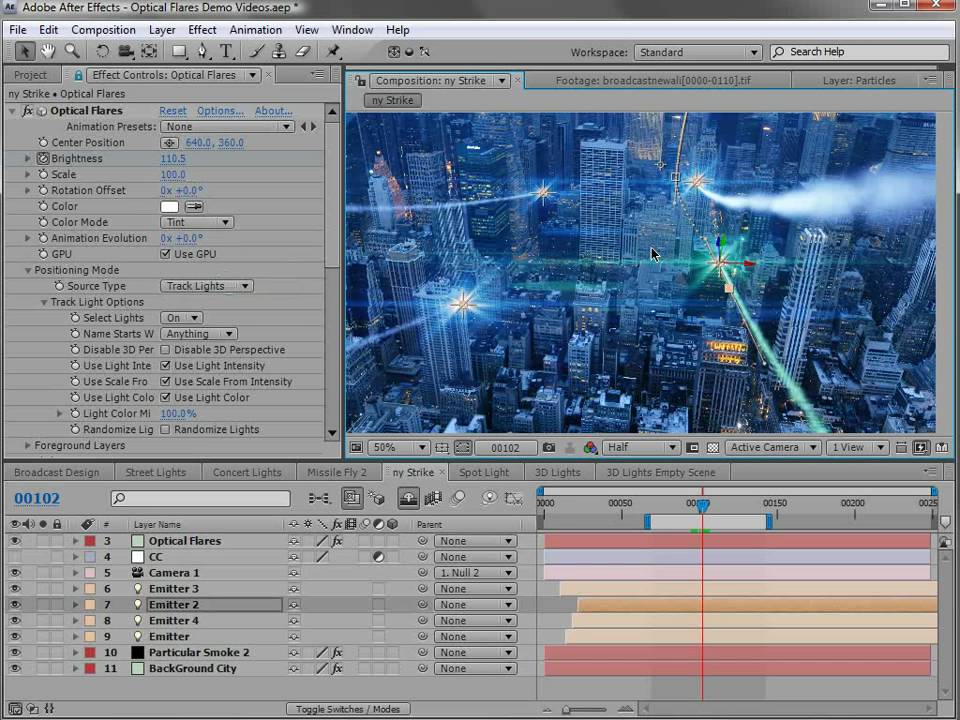Select the Rotation tool

[102, 51]
